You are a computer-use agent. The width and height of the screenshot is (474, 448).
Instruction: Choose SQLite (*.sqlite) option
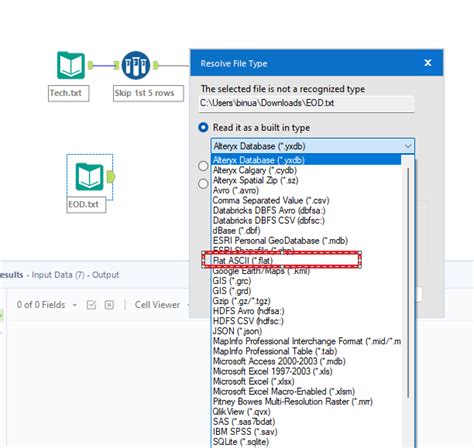[306, 442]
